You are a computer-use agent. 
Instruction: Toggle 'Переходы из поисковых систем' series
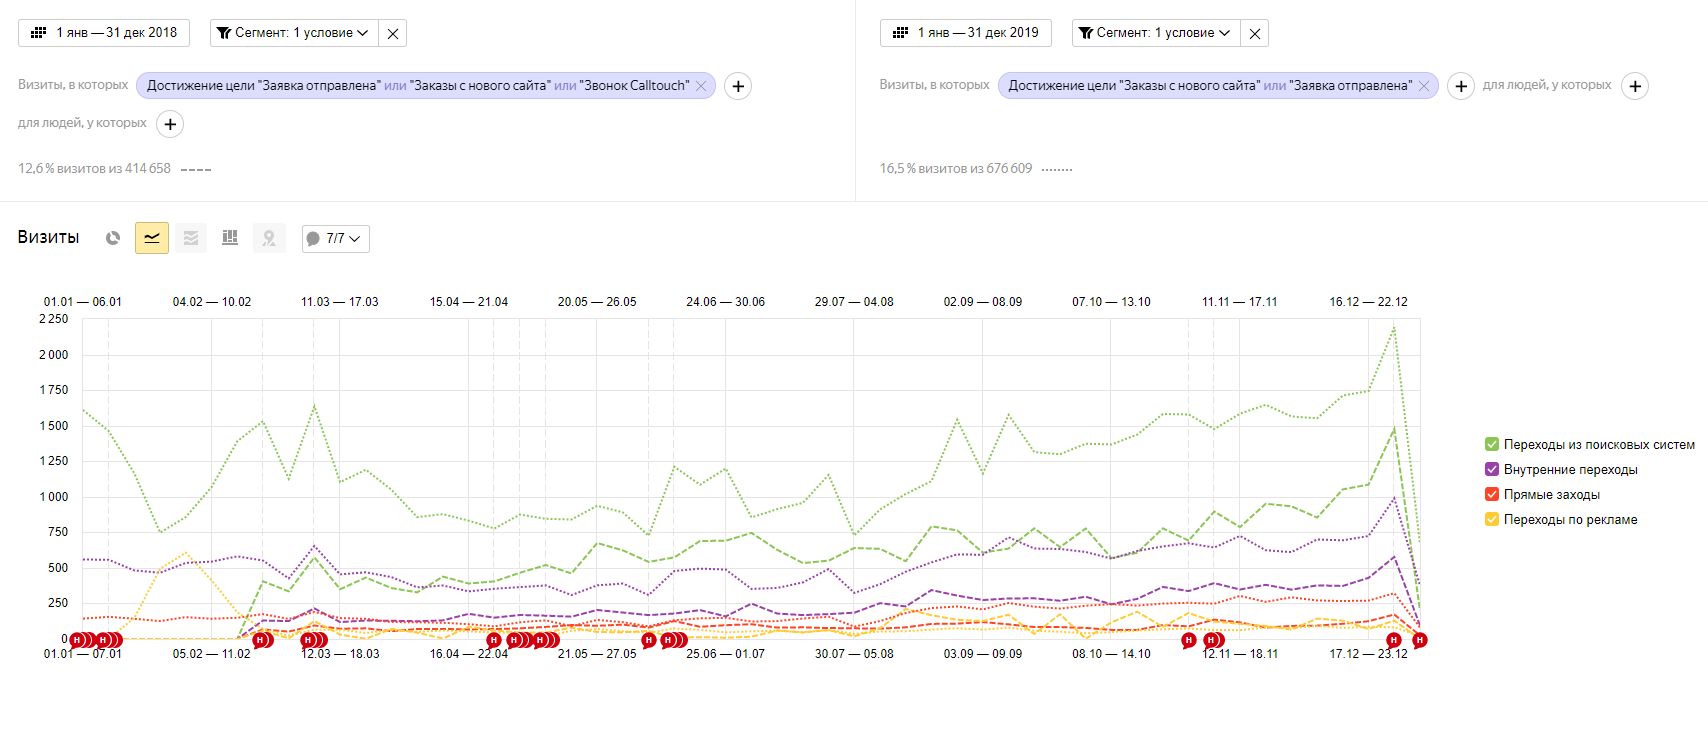pyautogui.click(x=1492, y=445)
